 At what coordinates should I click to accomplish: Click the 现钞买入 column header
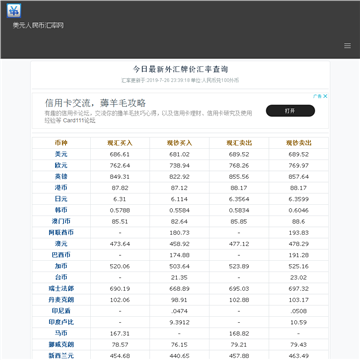pyautogui.click(x=179, y=143)
